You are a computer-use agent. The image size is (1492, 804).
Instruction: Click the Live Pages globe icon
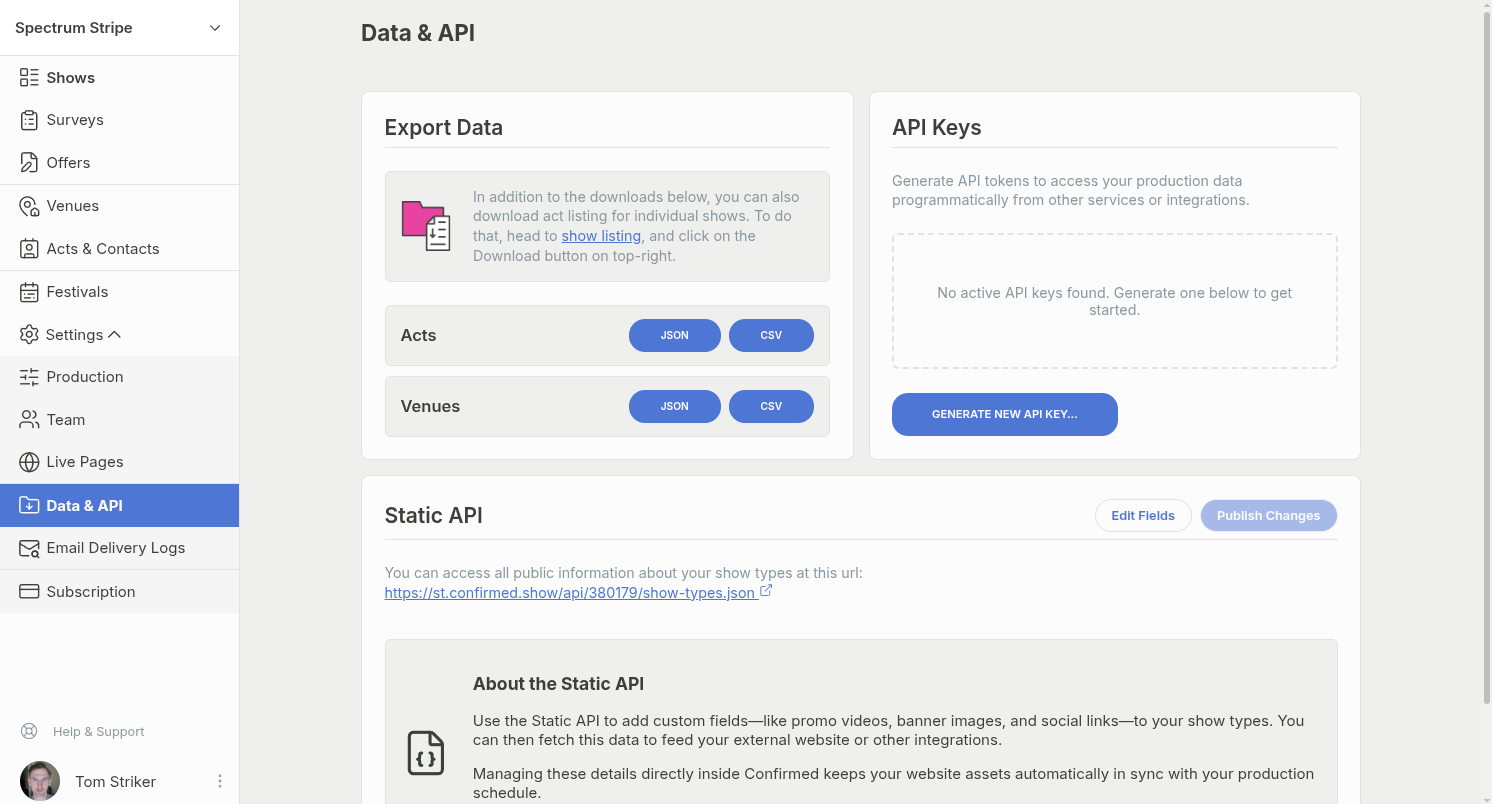pyautogui.click(x=29, y=462)
